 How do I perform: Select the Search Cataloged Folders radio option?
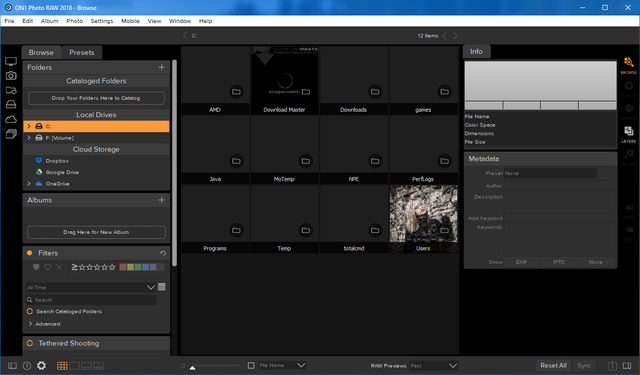pos(30,311)
